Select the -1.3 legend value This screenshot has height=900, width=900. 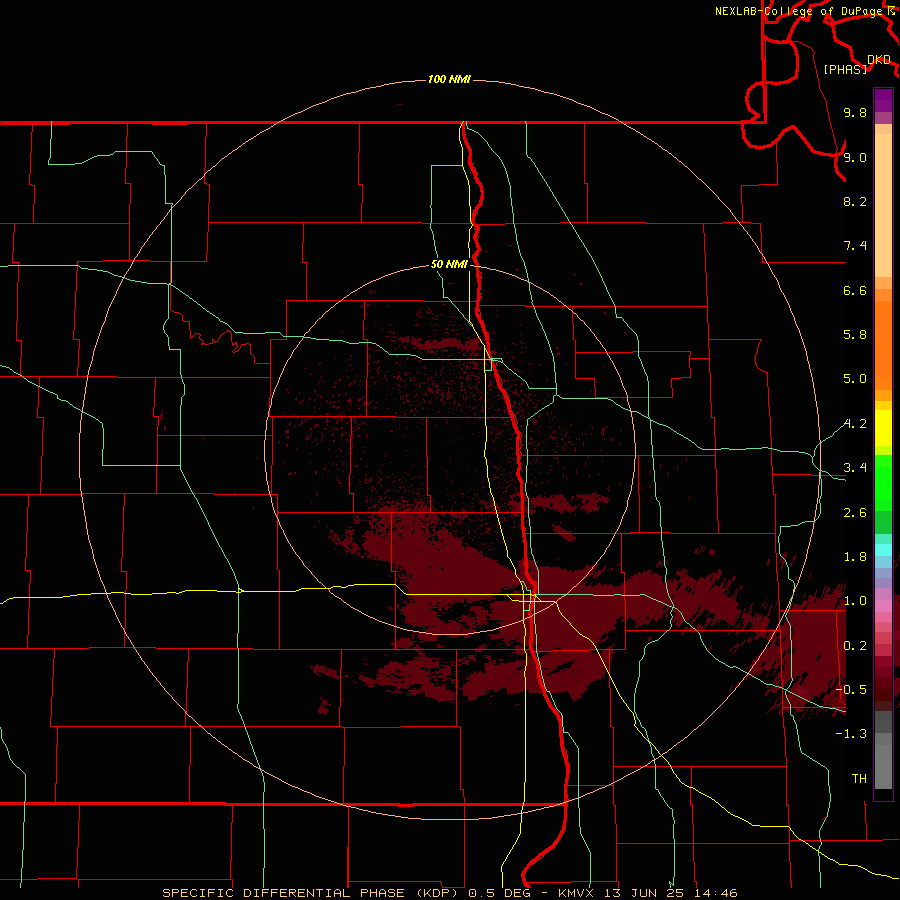click(x=851, y=734)
